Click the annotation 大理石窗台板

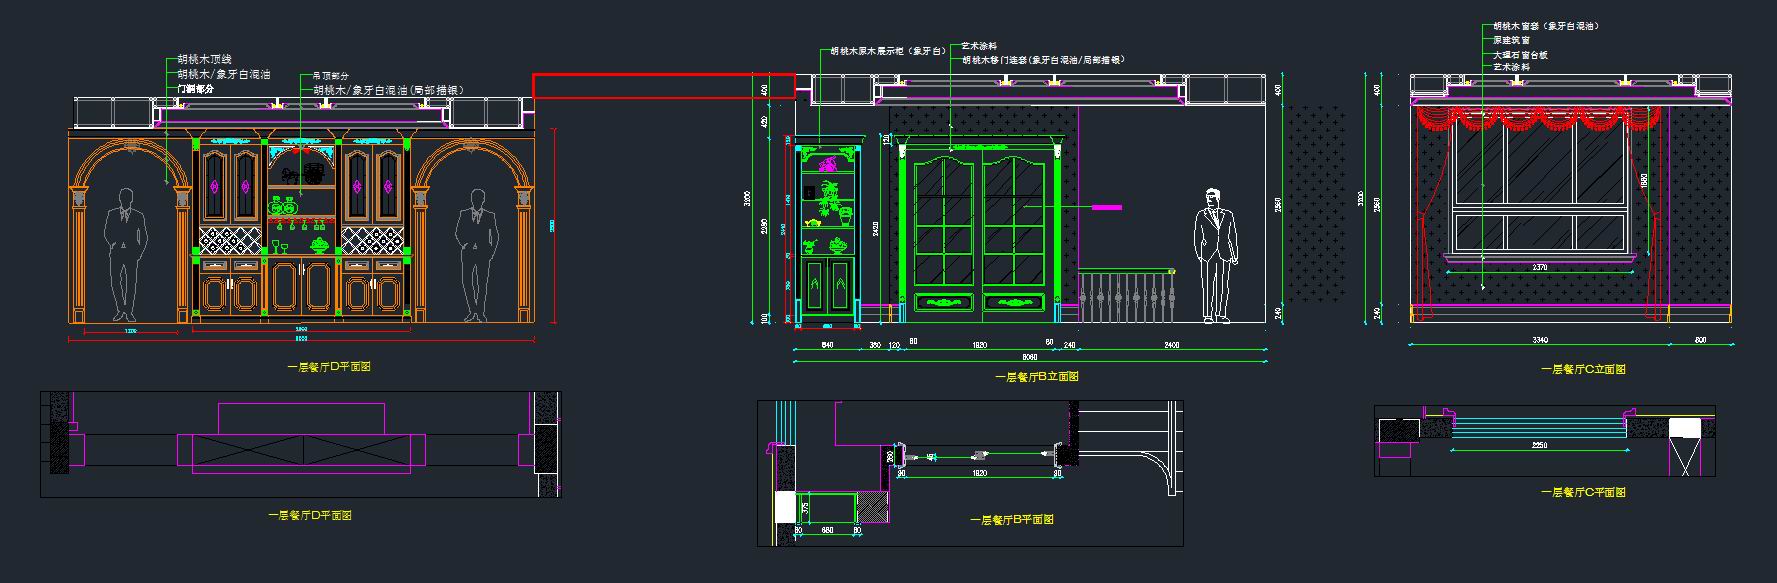(1520, 55)
